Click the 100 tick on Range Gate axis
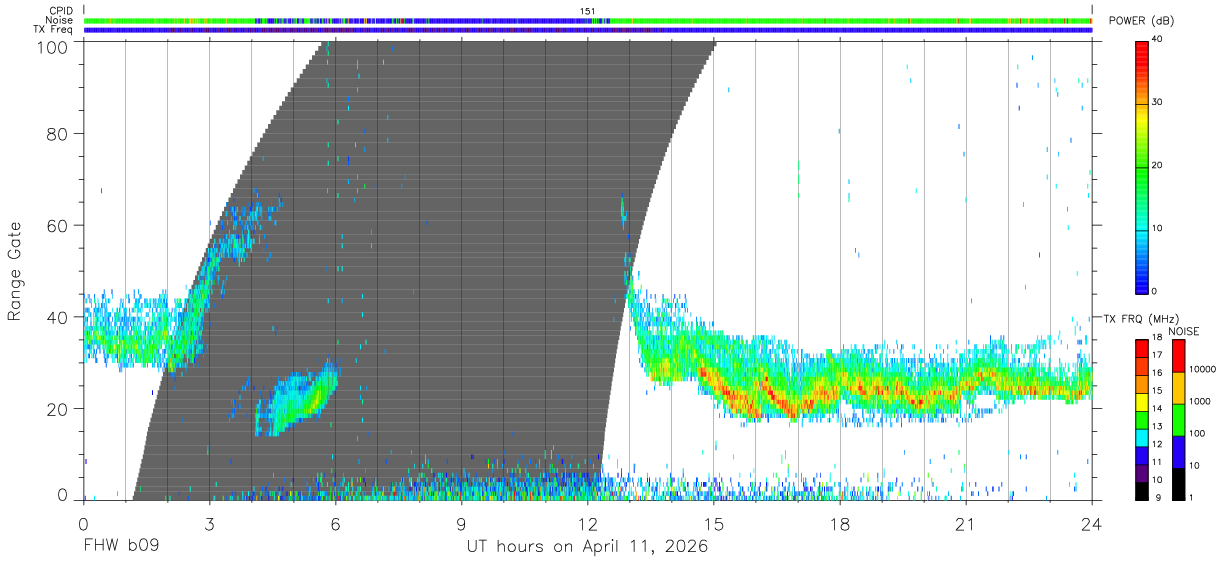The width and height of the screenshot is (1228, 567). pyautogui.click(x=54, y=46)
